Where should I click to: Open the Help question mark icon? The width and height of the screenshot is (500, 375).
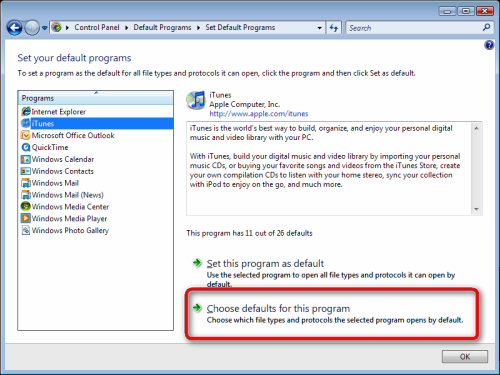489,45
